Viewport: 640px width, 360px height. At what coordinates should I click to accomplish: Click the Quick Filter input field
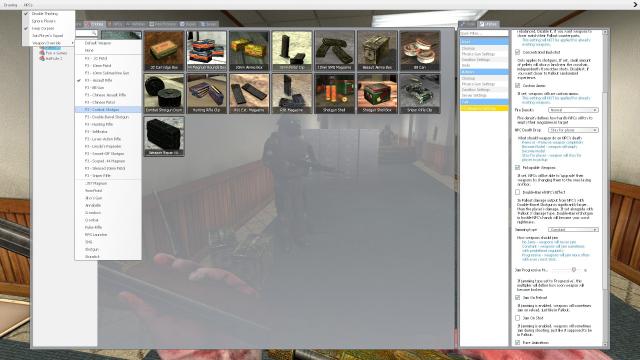(484, 33)
